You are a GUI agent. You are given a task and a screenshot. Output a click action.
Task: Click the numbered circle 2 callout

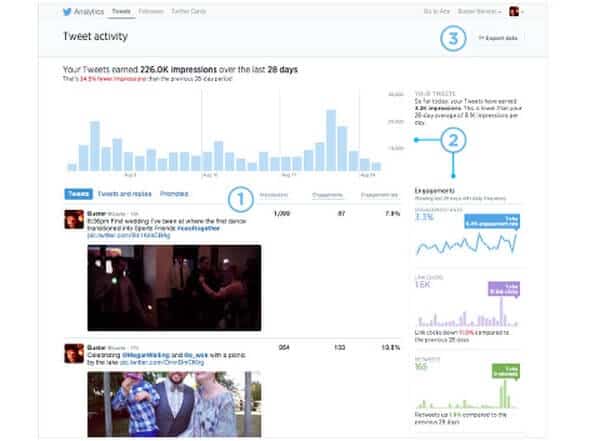coord(454,141)
